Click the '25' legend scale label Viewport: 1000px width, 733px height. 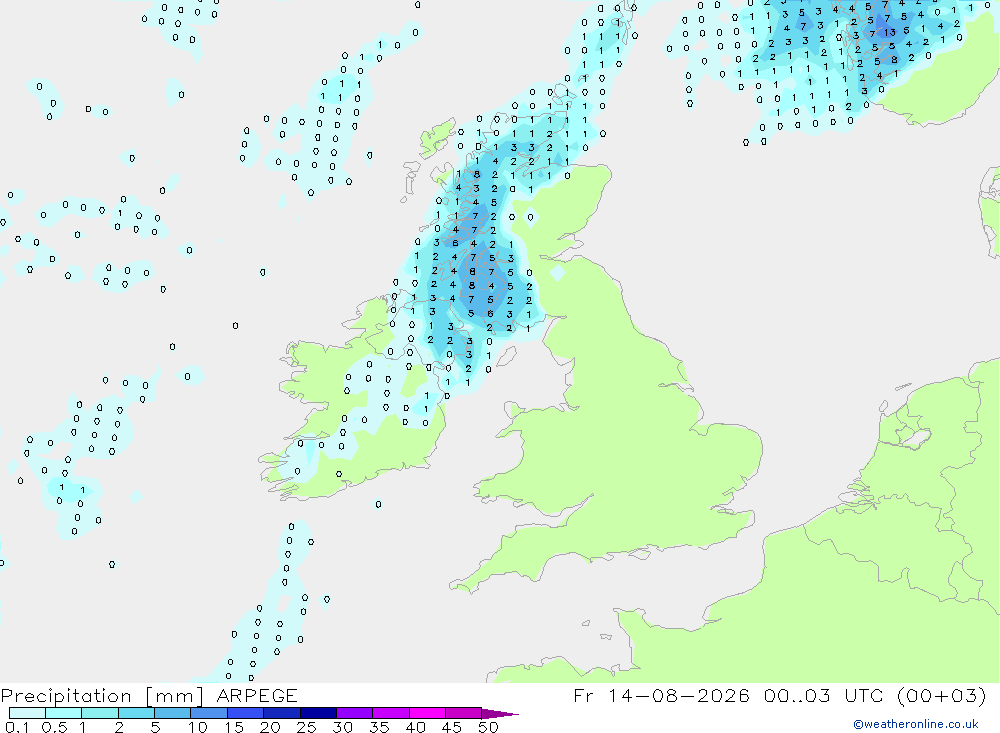pyautogui.click(x=307, y=727)
